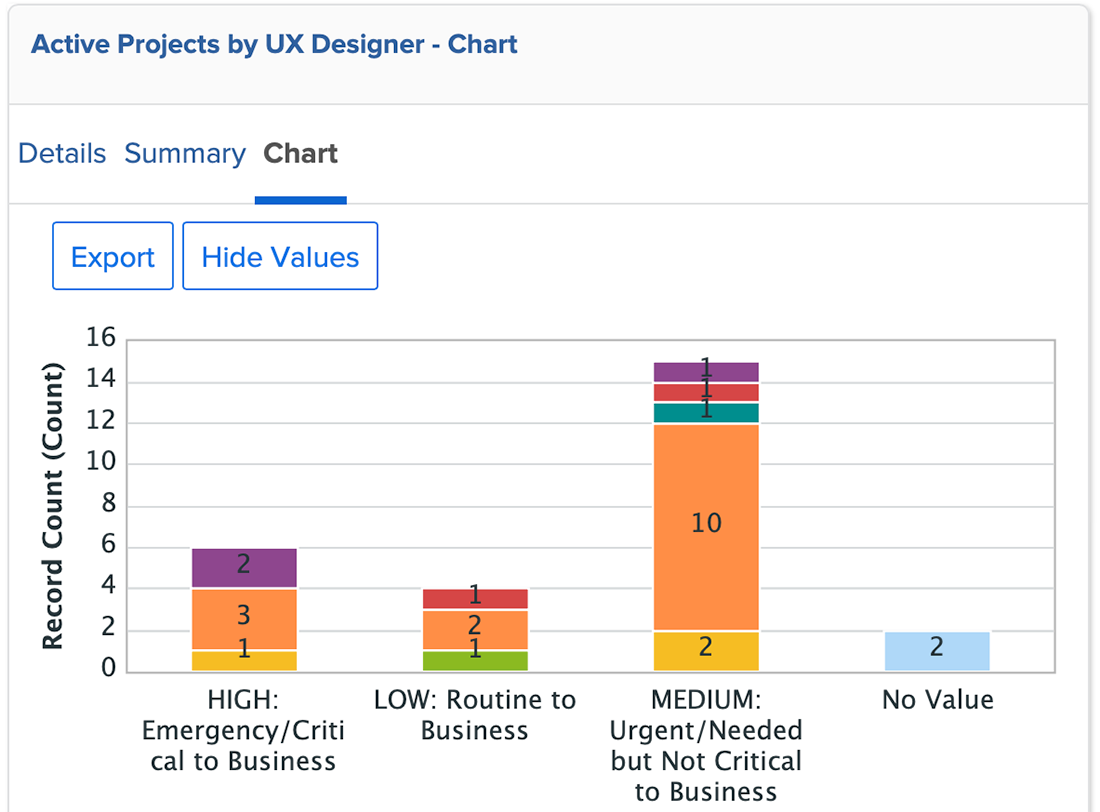This screenshot has width=1100, height=812.
Task: Click the green segment in LOW bar
Action: 475,661
